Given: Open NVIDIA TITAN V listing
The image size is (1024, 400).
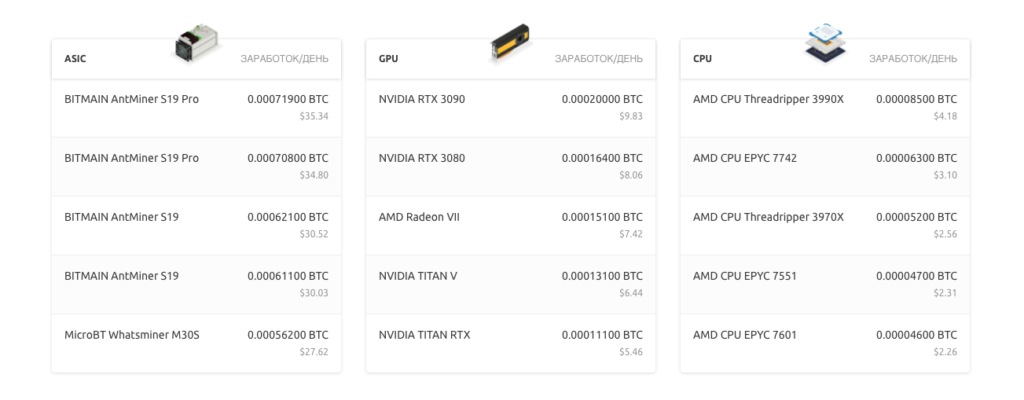Looking at the screenshot, I should coord(418,276).
